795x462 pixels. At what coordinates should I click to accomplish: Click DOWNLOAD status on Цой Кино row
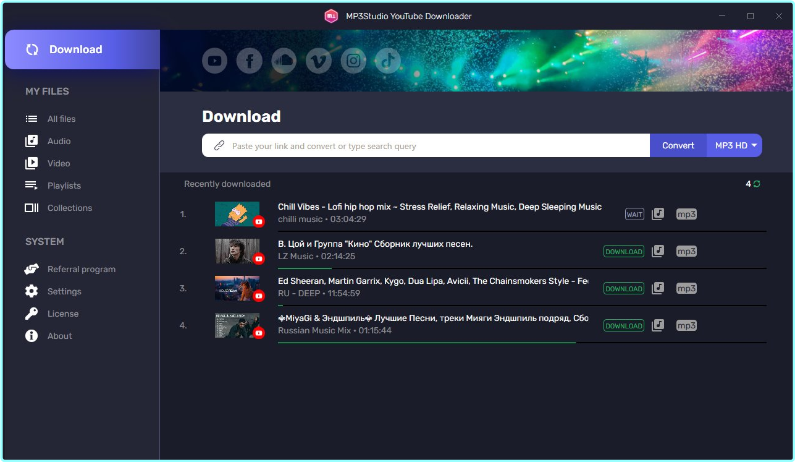(624, 252)
